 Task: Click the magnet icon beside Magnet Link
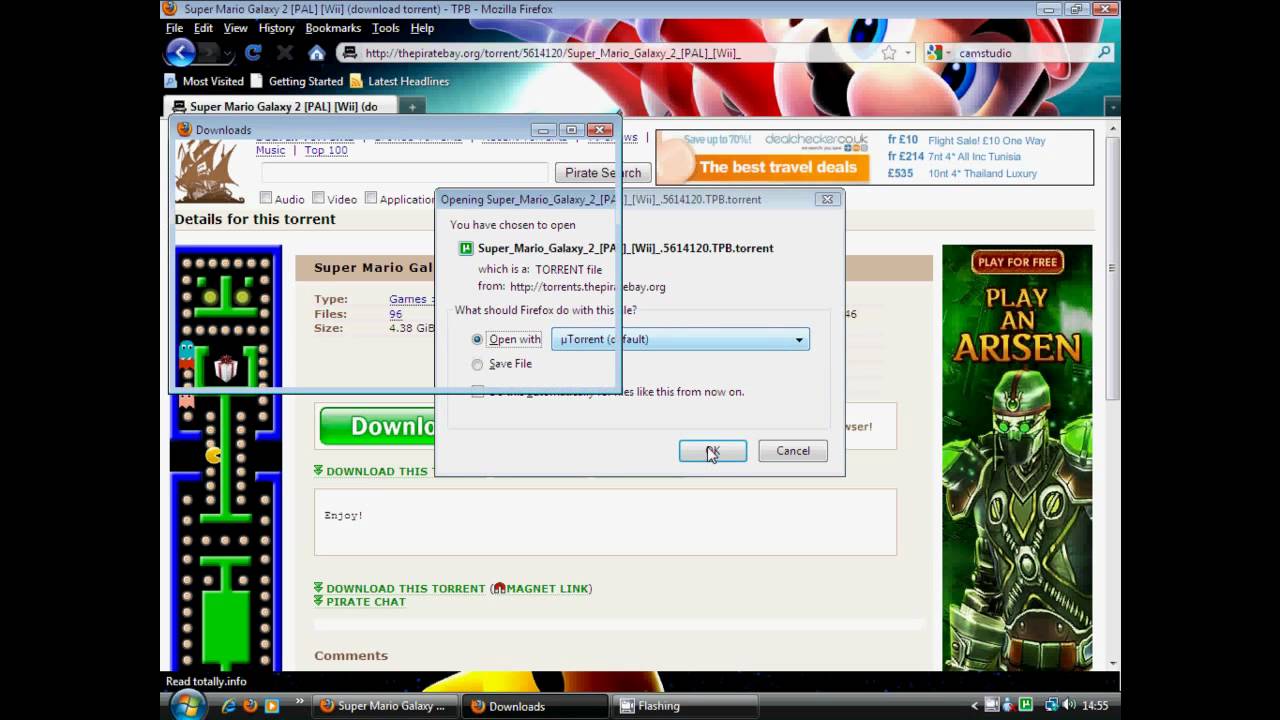[499, 589]
